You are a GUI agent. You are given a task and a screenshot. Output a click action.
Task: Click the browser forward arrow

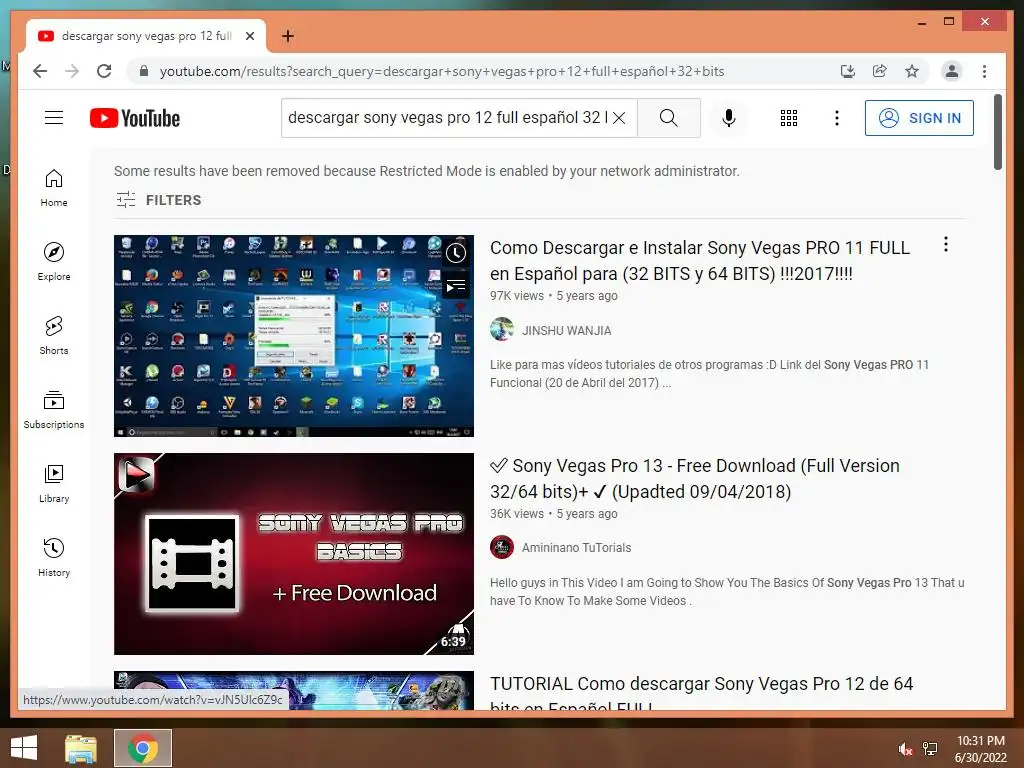(x=72, y=71)
